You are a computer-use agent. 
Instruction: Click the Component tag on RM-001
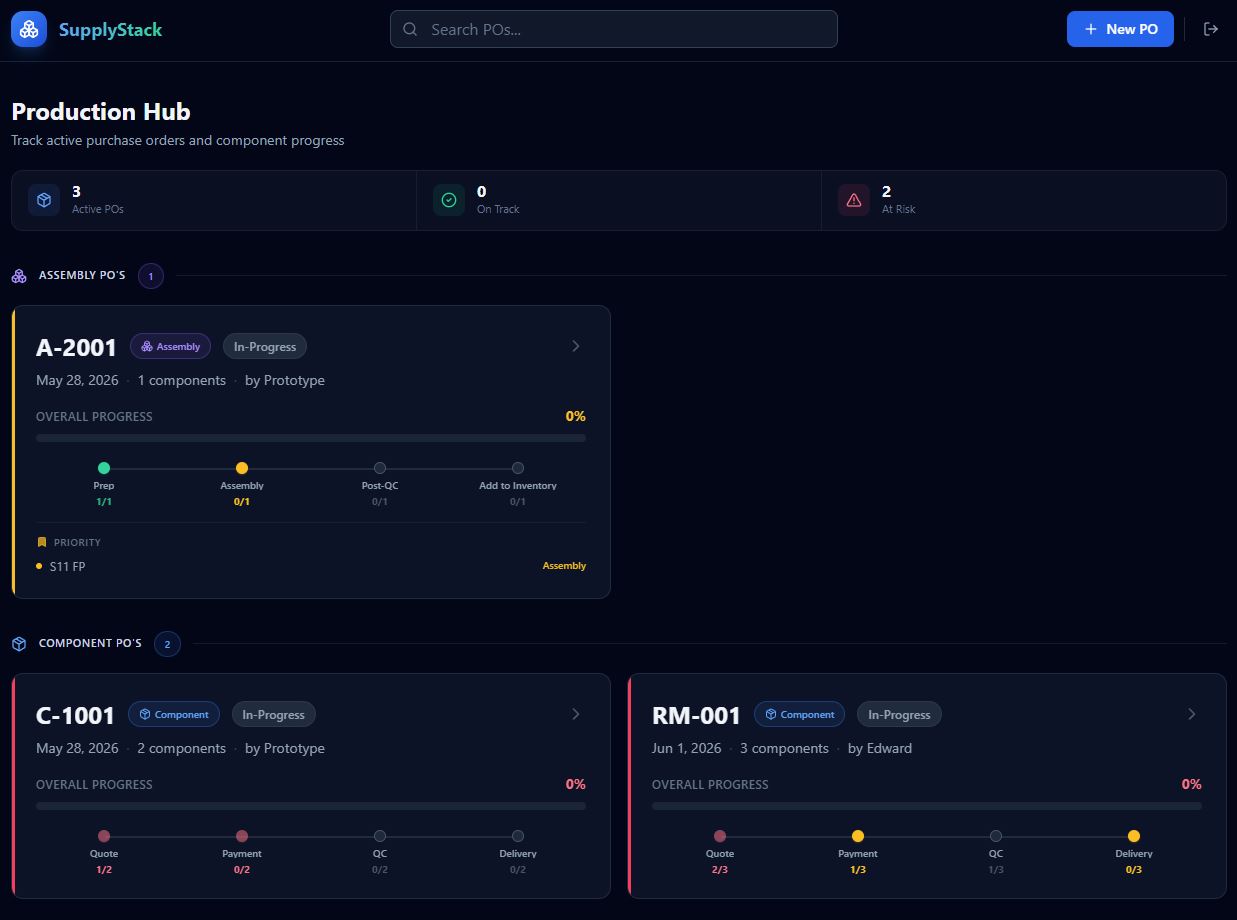coord(799,714)
